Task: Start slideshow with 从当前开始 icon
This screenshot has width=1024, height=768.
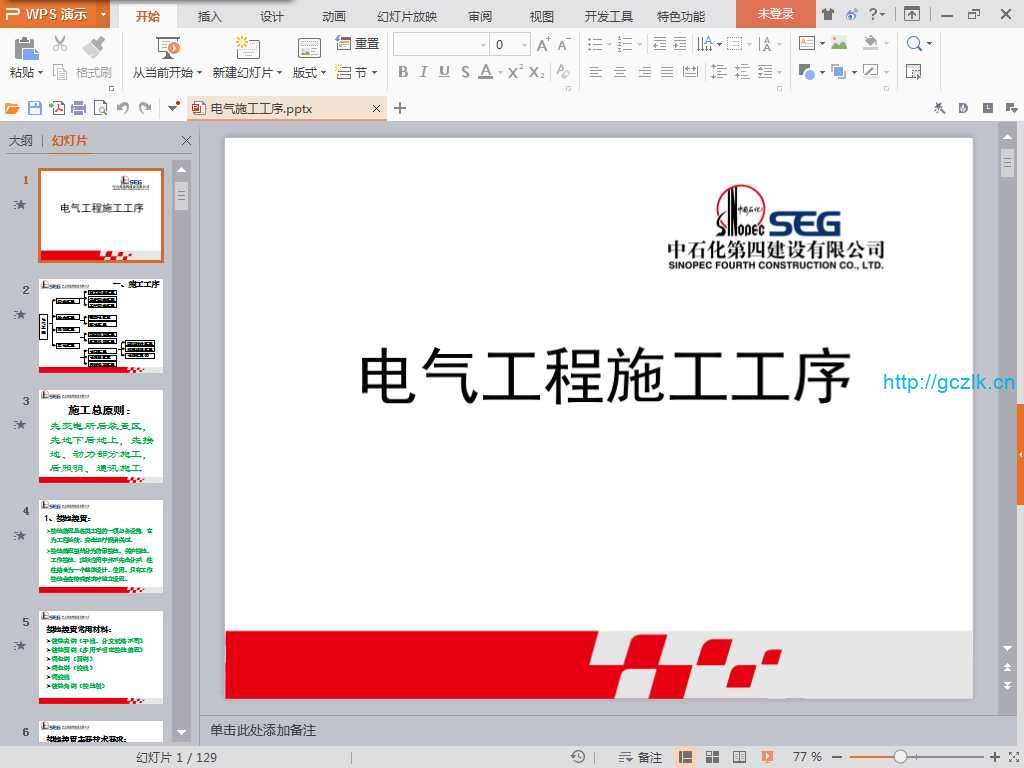Action: [168, 47]
